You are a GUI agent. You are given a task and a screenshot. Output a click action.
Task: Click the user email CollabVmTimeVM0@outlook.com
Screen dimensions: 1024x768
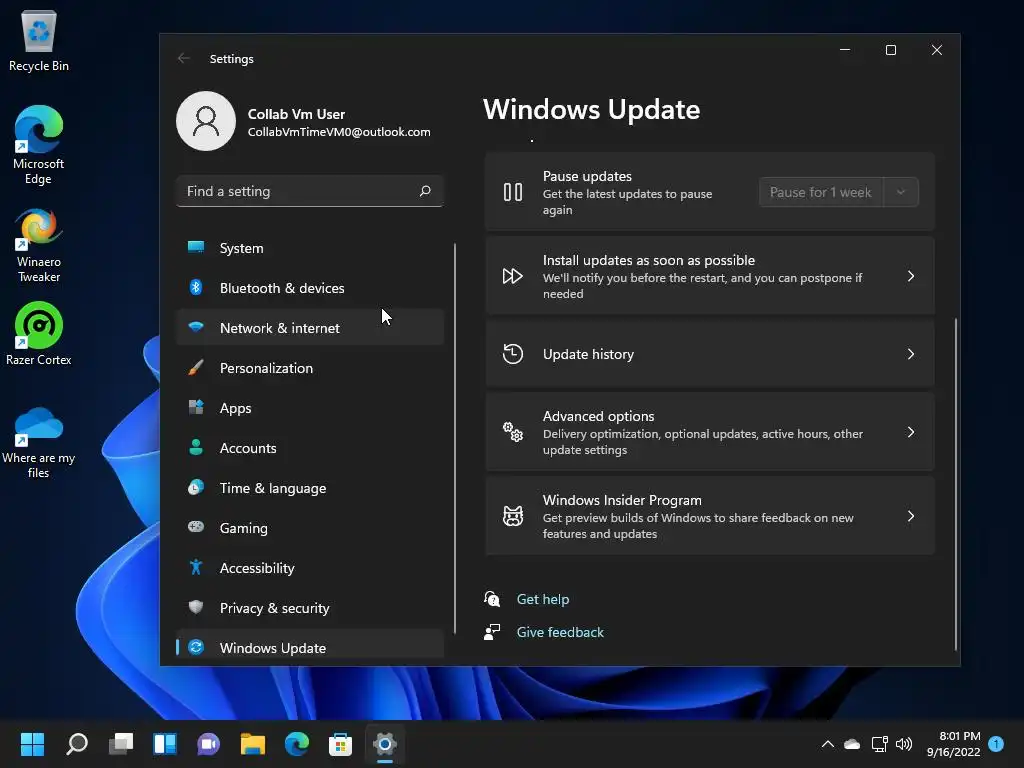(x=339, y=132)
